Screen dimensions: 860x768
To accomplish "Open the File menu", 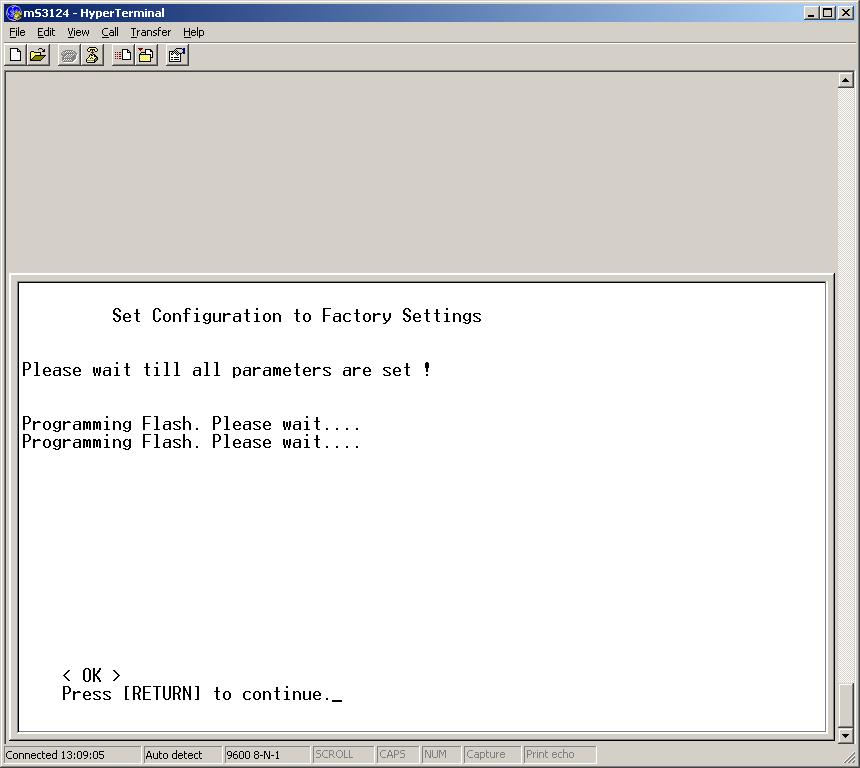I will [x=17, y=32].
